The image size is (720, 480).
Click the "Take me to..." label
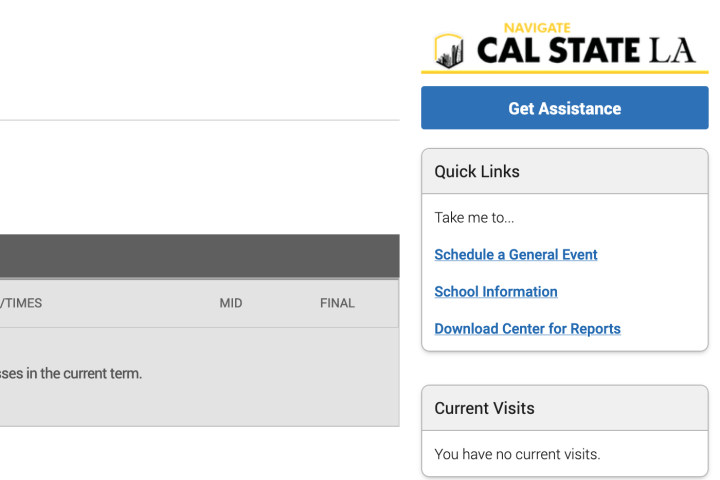coord(474,218)
